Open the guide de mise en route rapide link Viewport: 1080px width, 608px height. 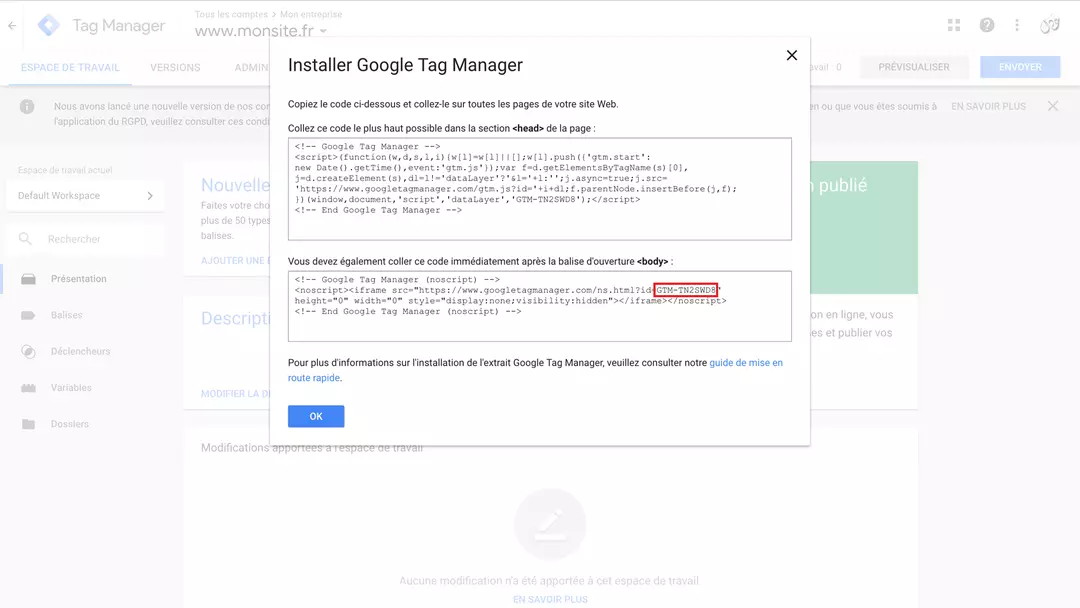(x=535, y=370)
